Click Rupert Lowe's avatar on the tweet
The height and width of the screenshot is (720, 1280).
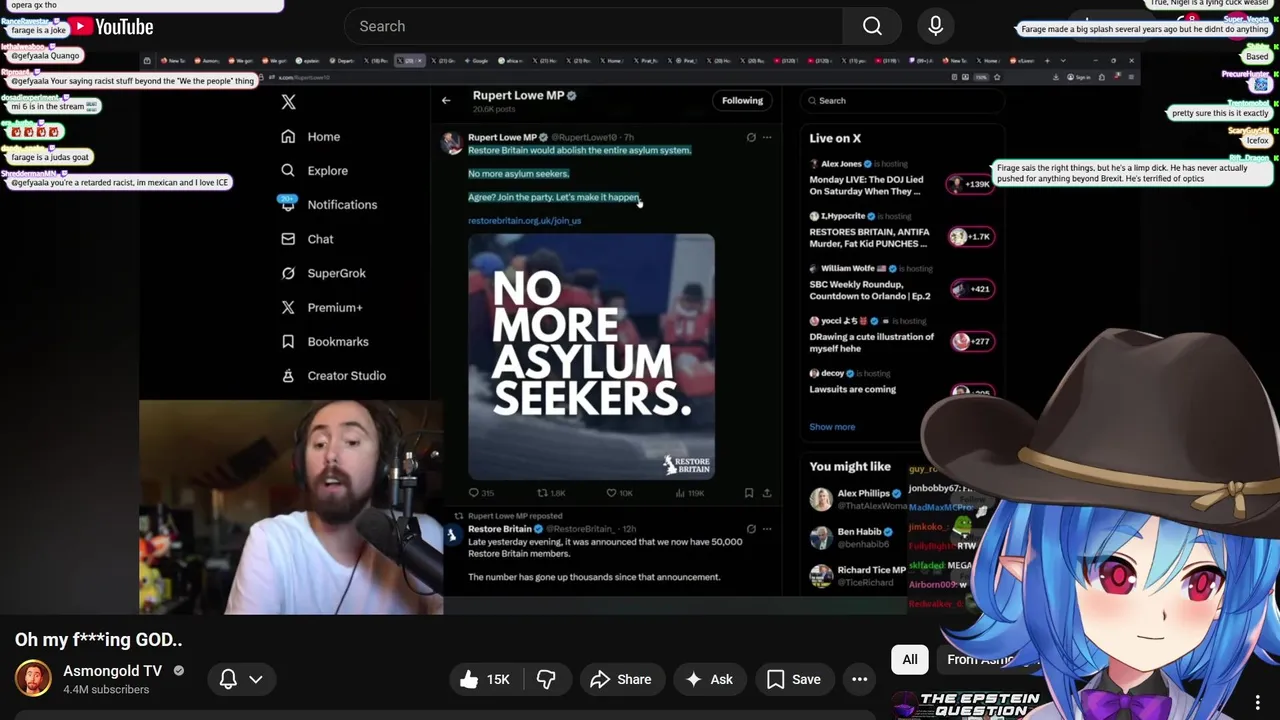coord(452,142)
